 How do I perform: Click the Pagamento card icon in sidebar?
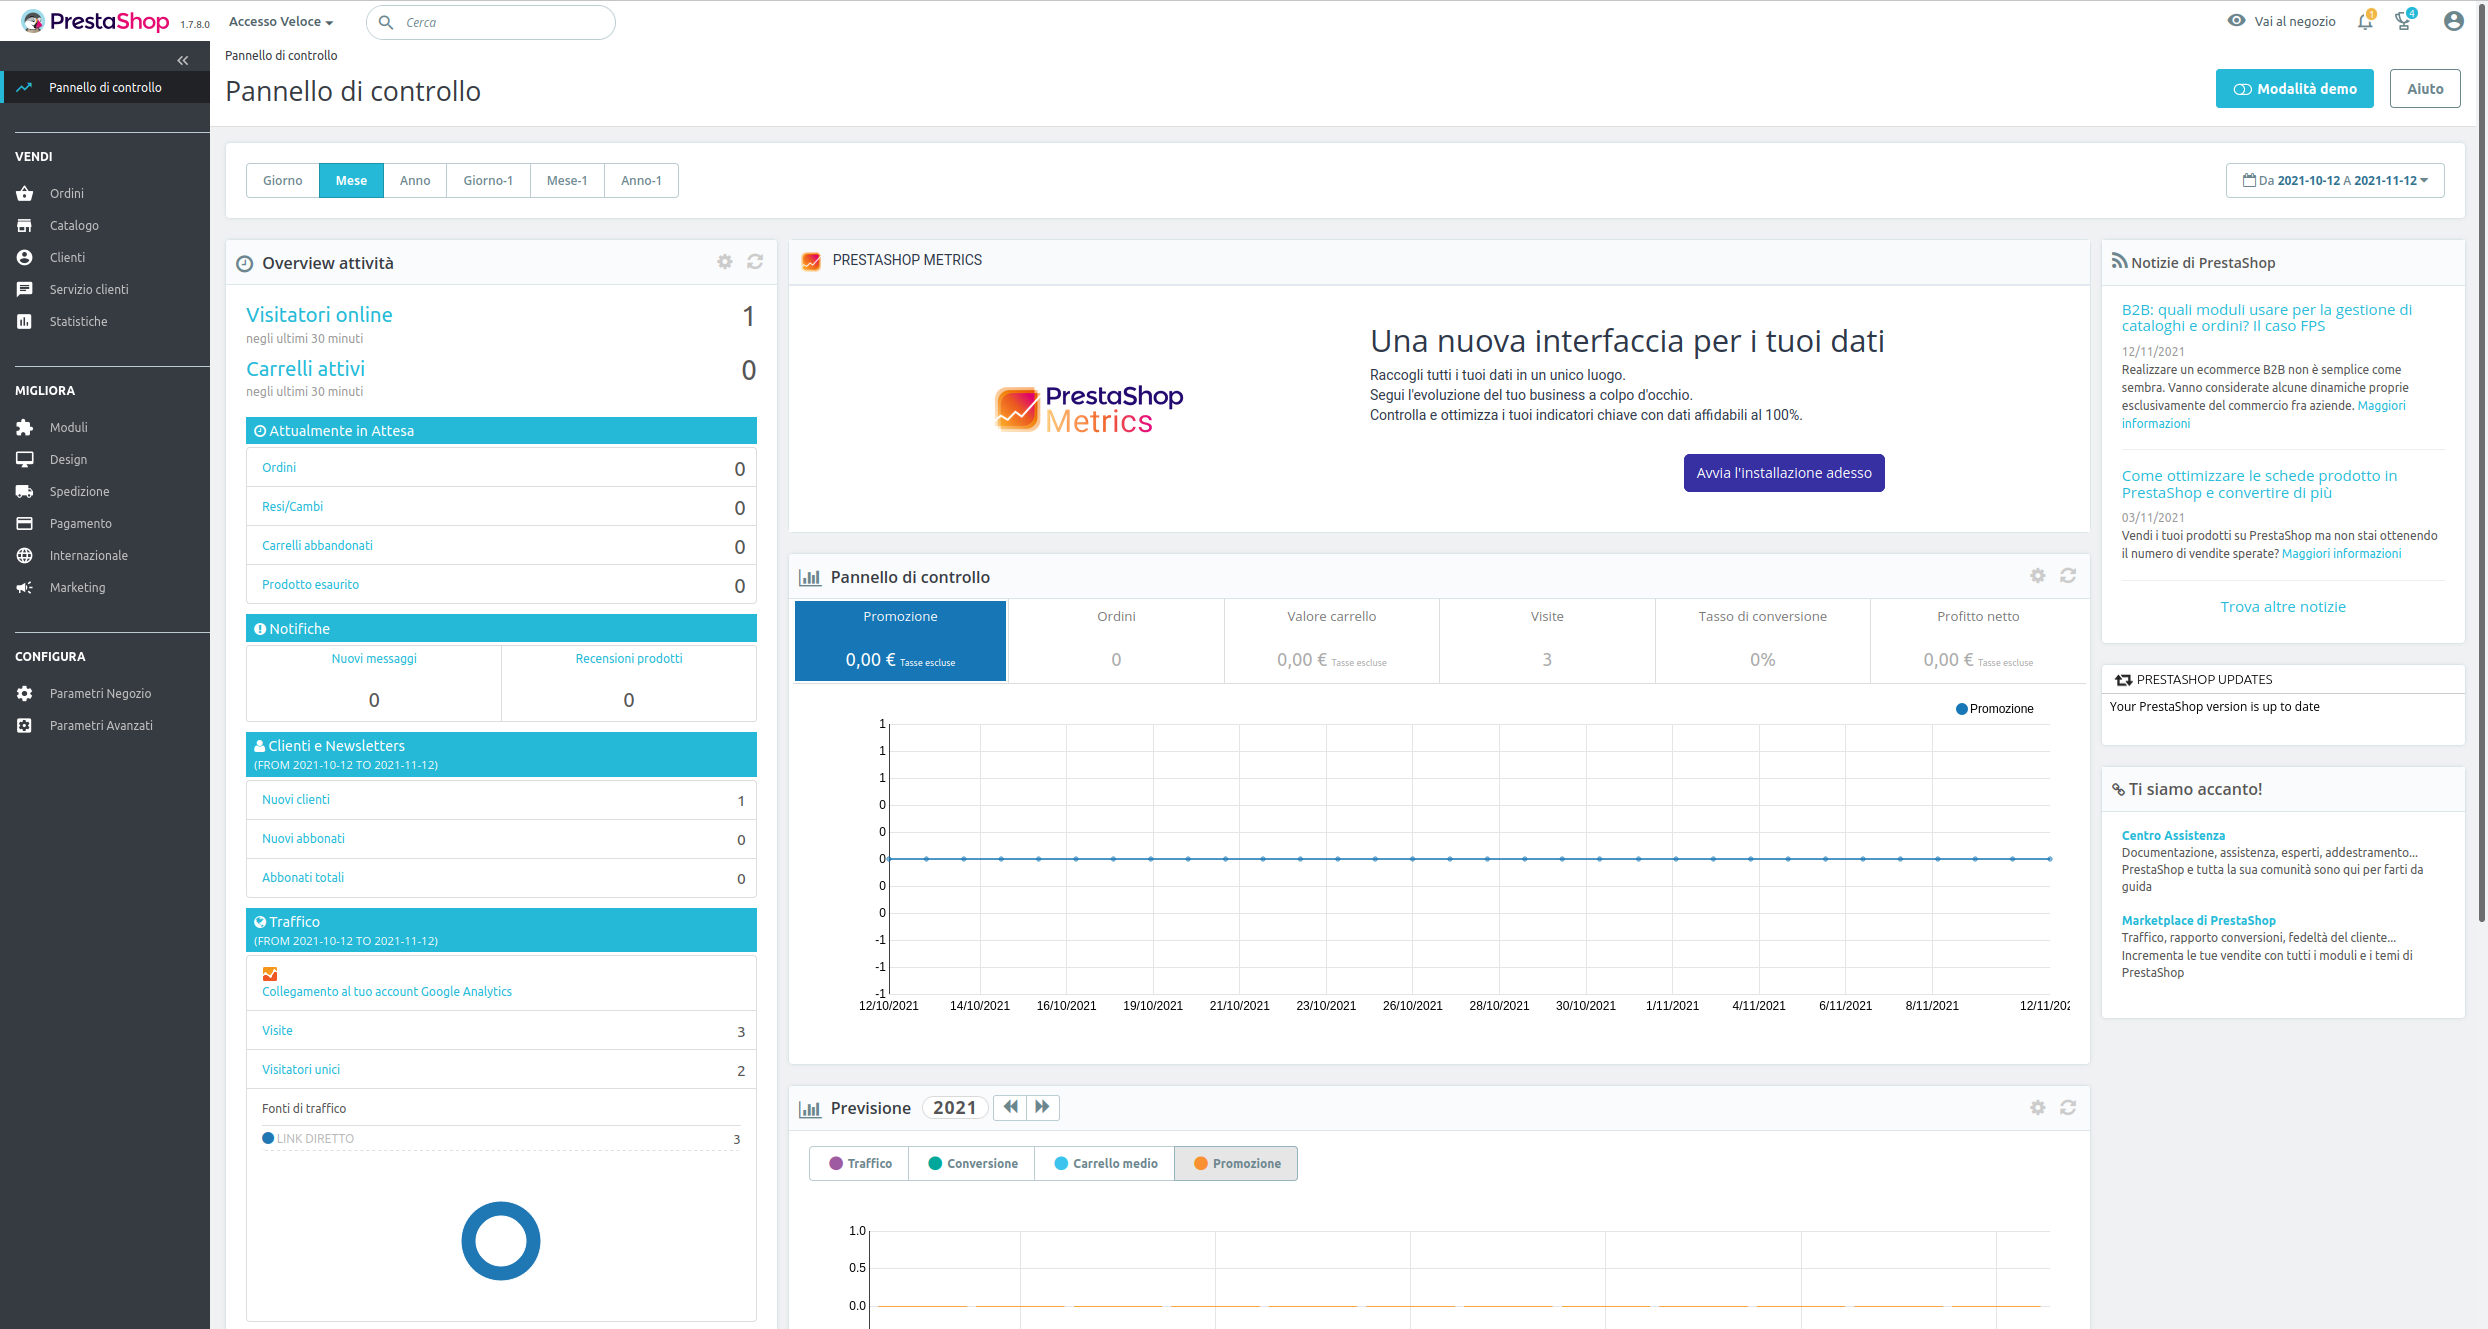[x=24, y=523]
